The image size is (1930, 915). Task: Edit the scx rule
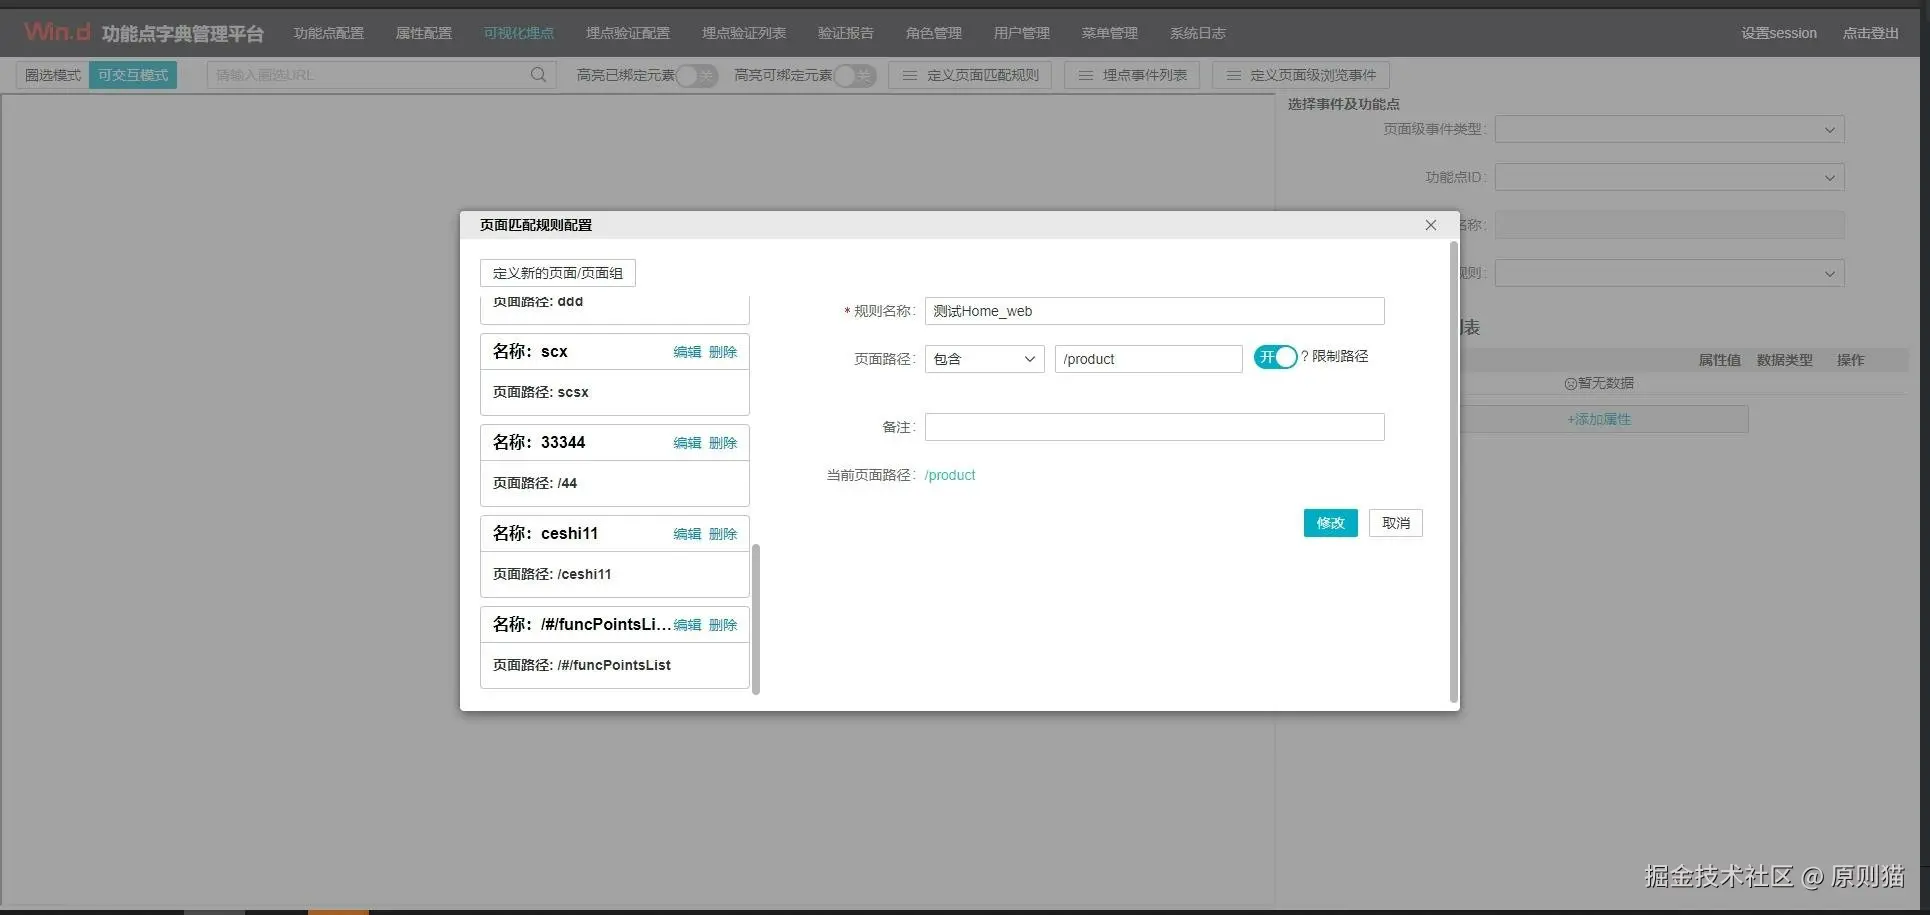click(687, 352)
